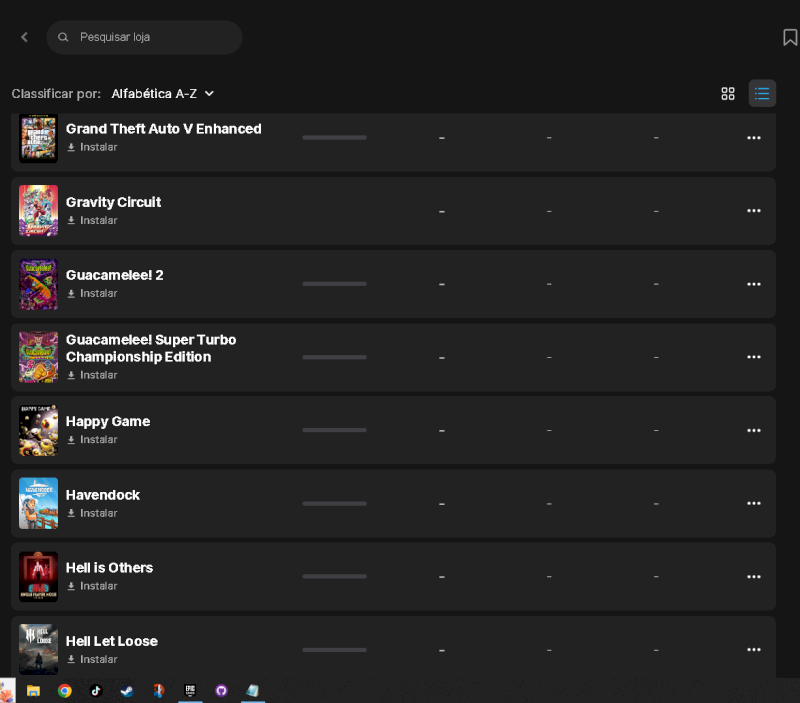Image resolution: width=800 pixels, height=703 pixels.
Task: Switch to grid view layout
Action: point(728,93)
